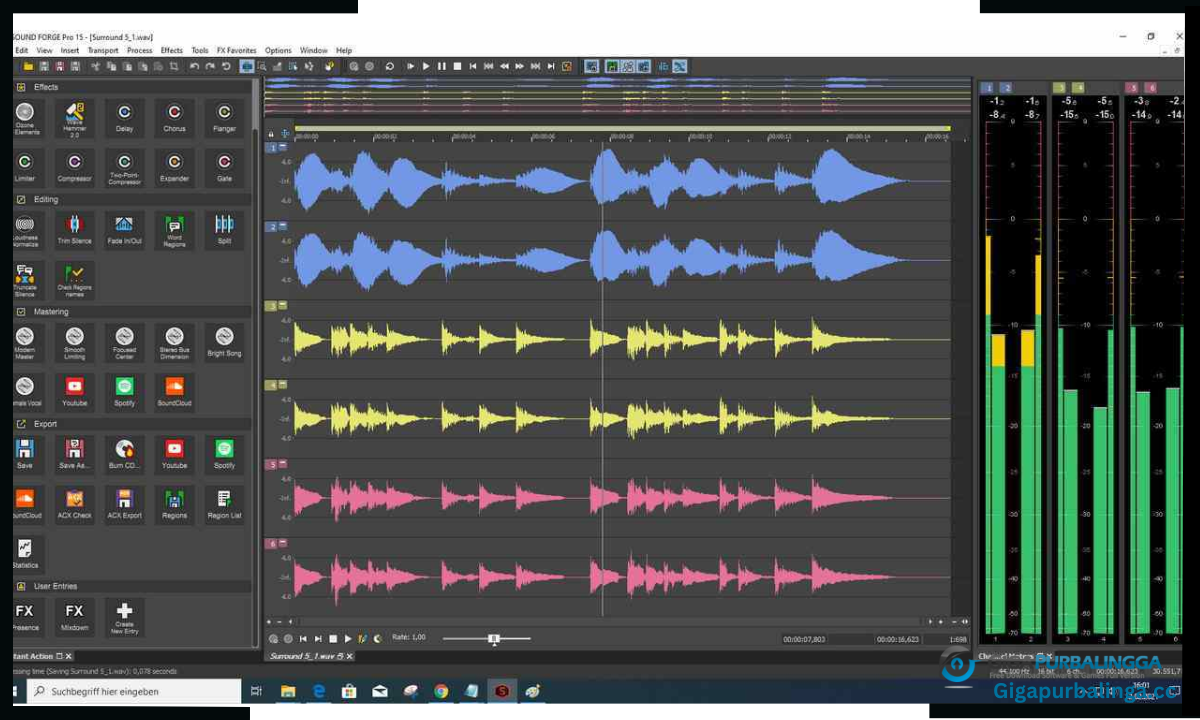Open the Compressor effect

(74, 167)
